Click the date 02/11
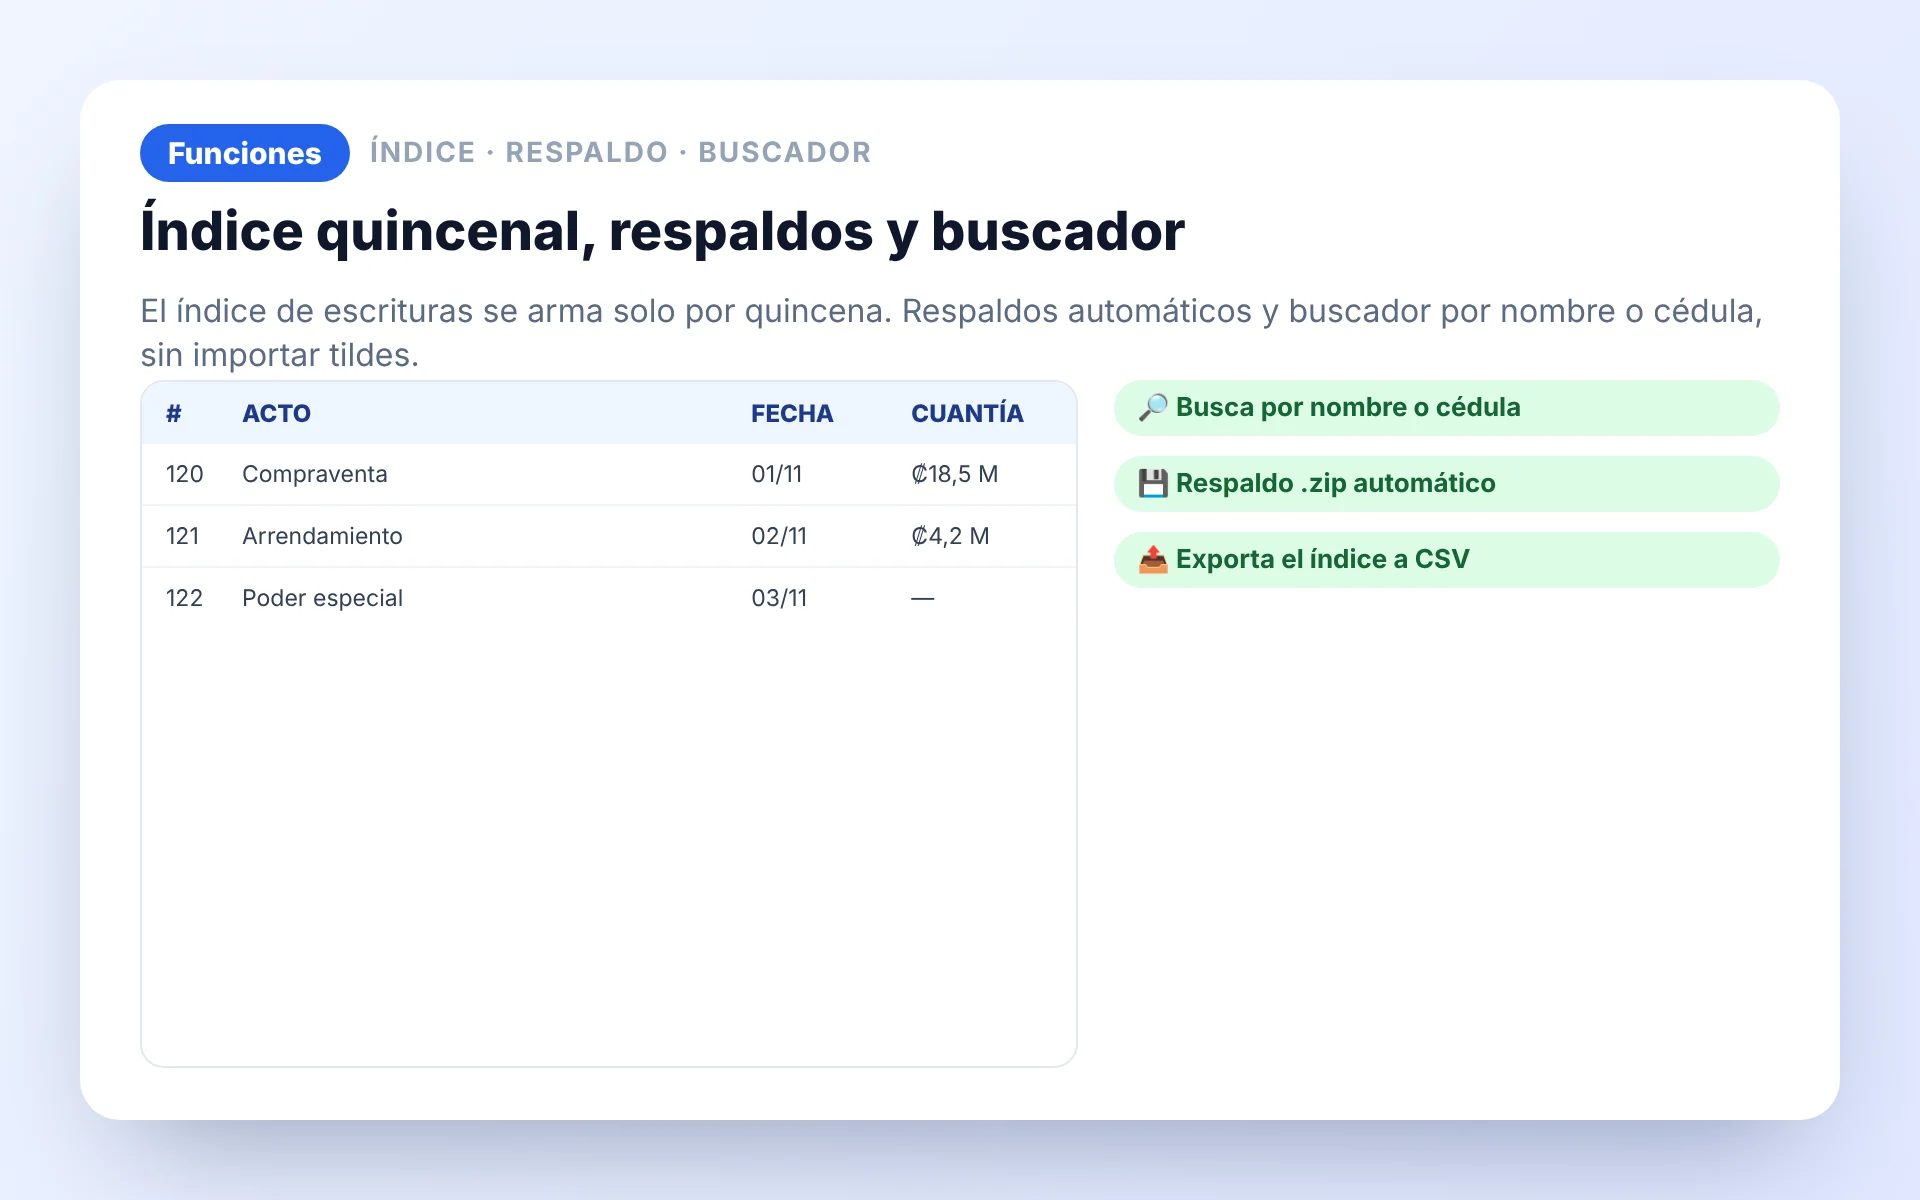Viewport: 1920px width, 1200px height. 779,536
